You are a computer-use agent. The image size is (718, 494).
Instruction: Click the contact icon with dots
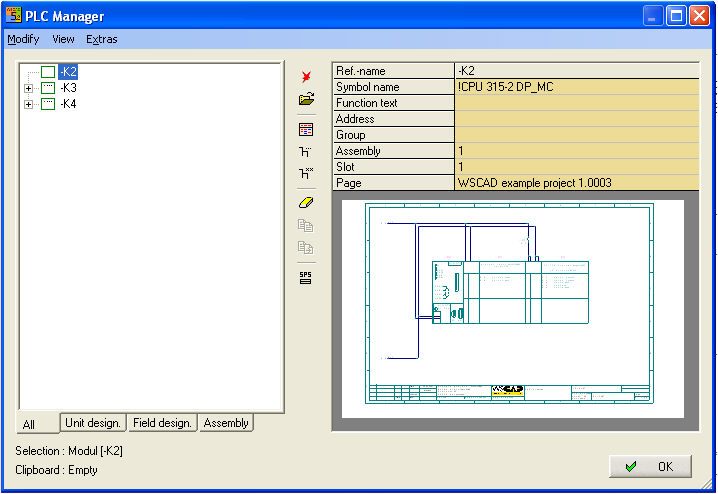coord(305,152)
